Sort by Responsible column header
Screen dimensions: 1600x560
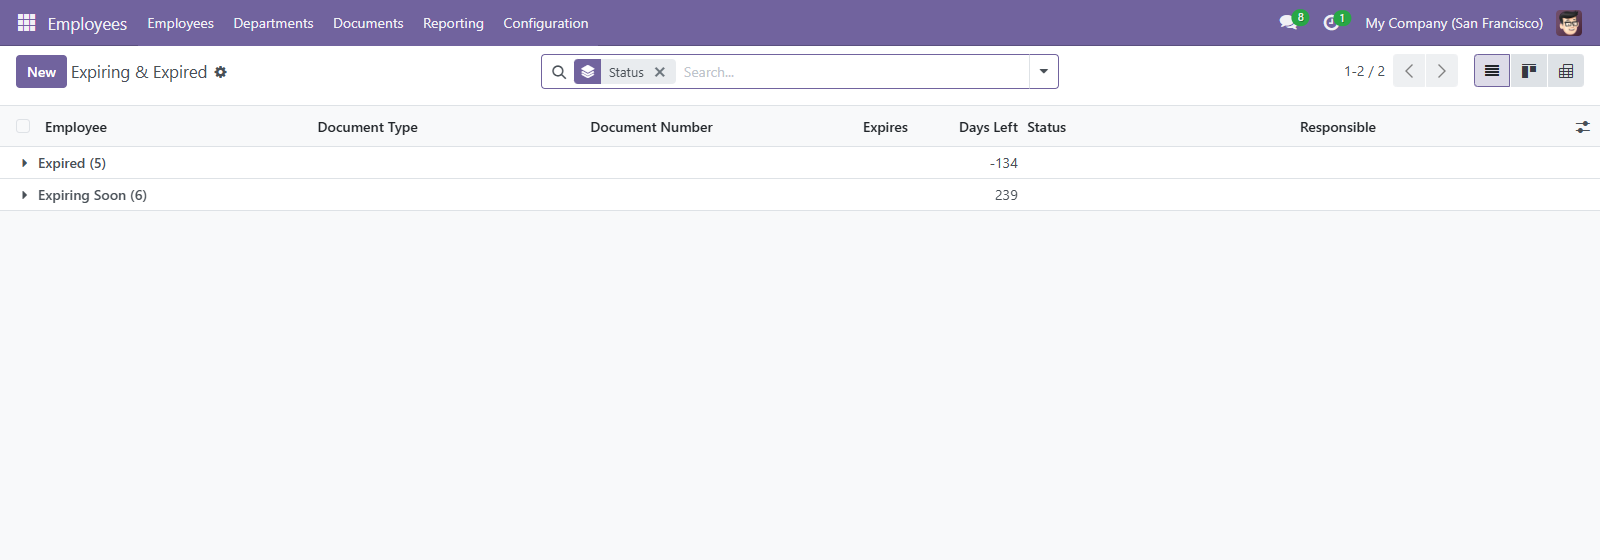click(1337, 127)
